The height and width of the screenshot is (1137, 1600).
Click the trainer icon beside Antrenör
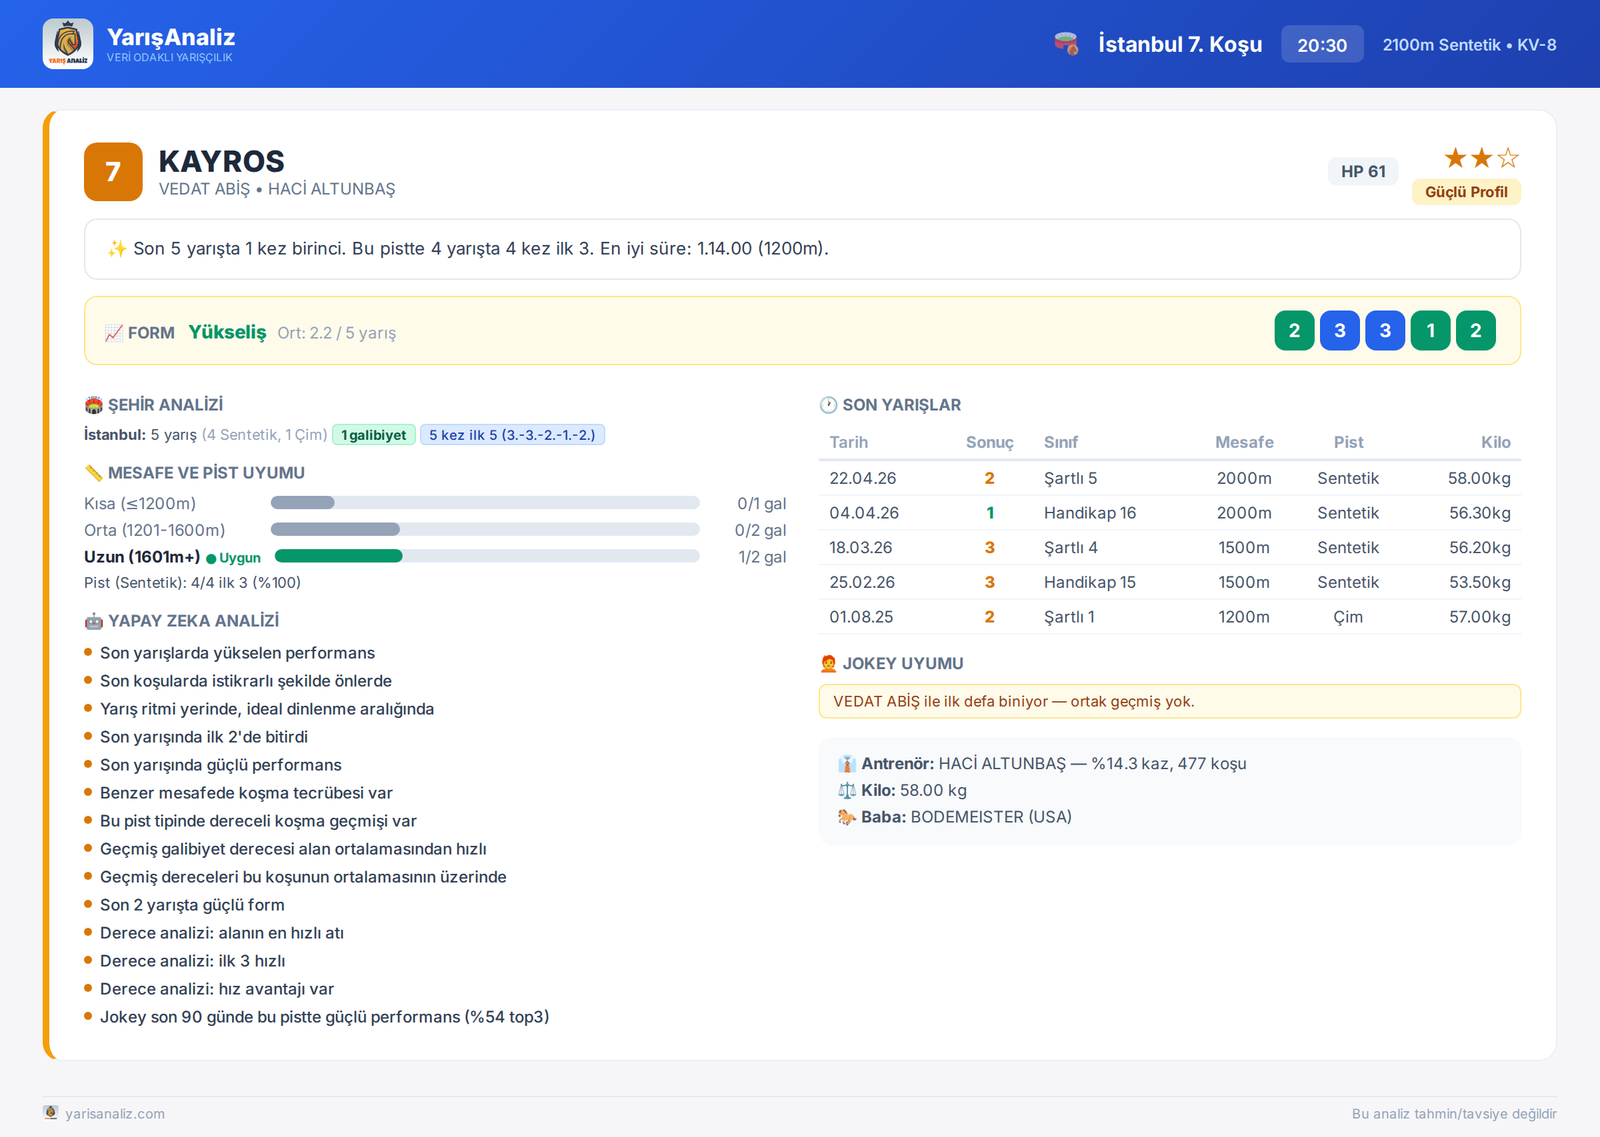click(x=847, y=764)
